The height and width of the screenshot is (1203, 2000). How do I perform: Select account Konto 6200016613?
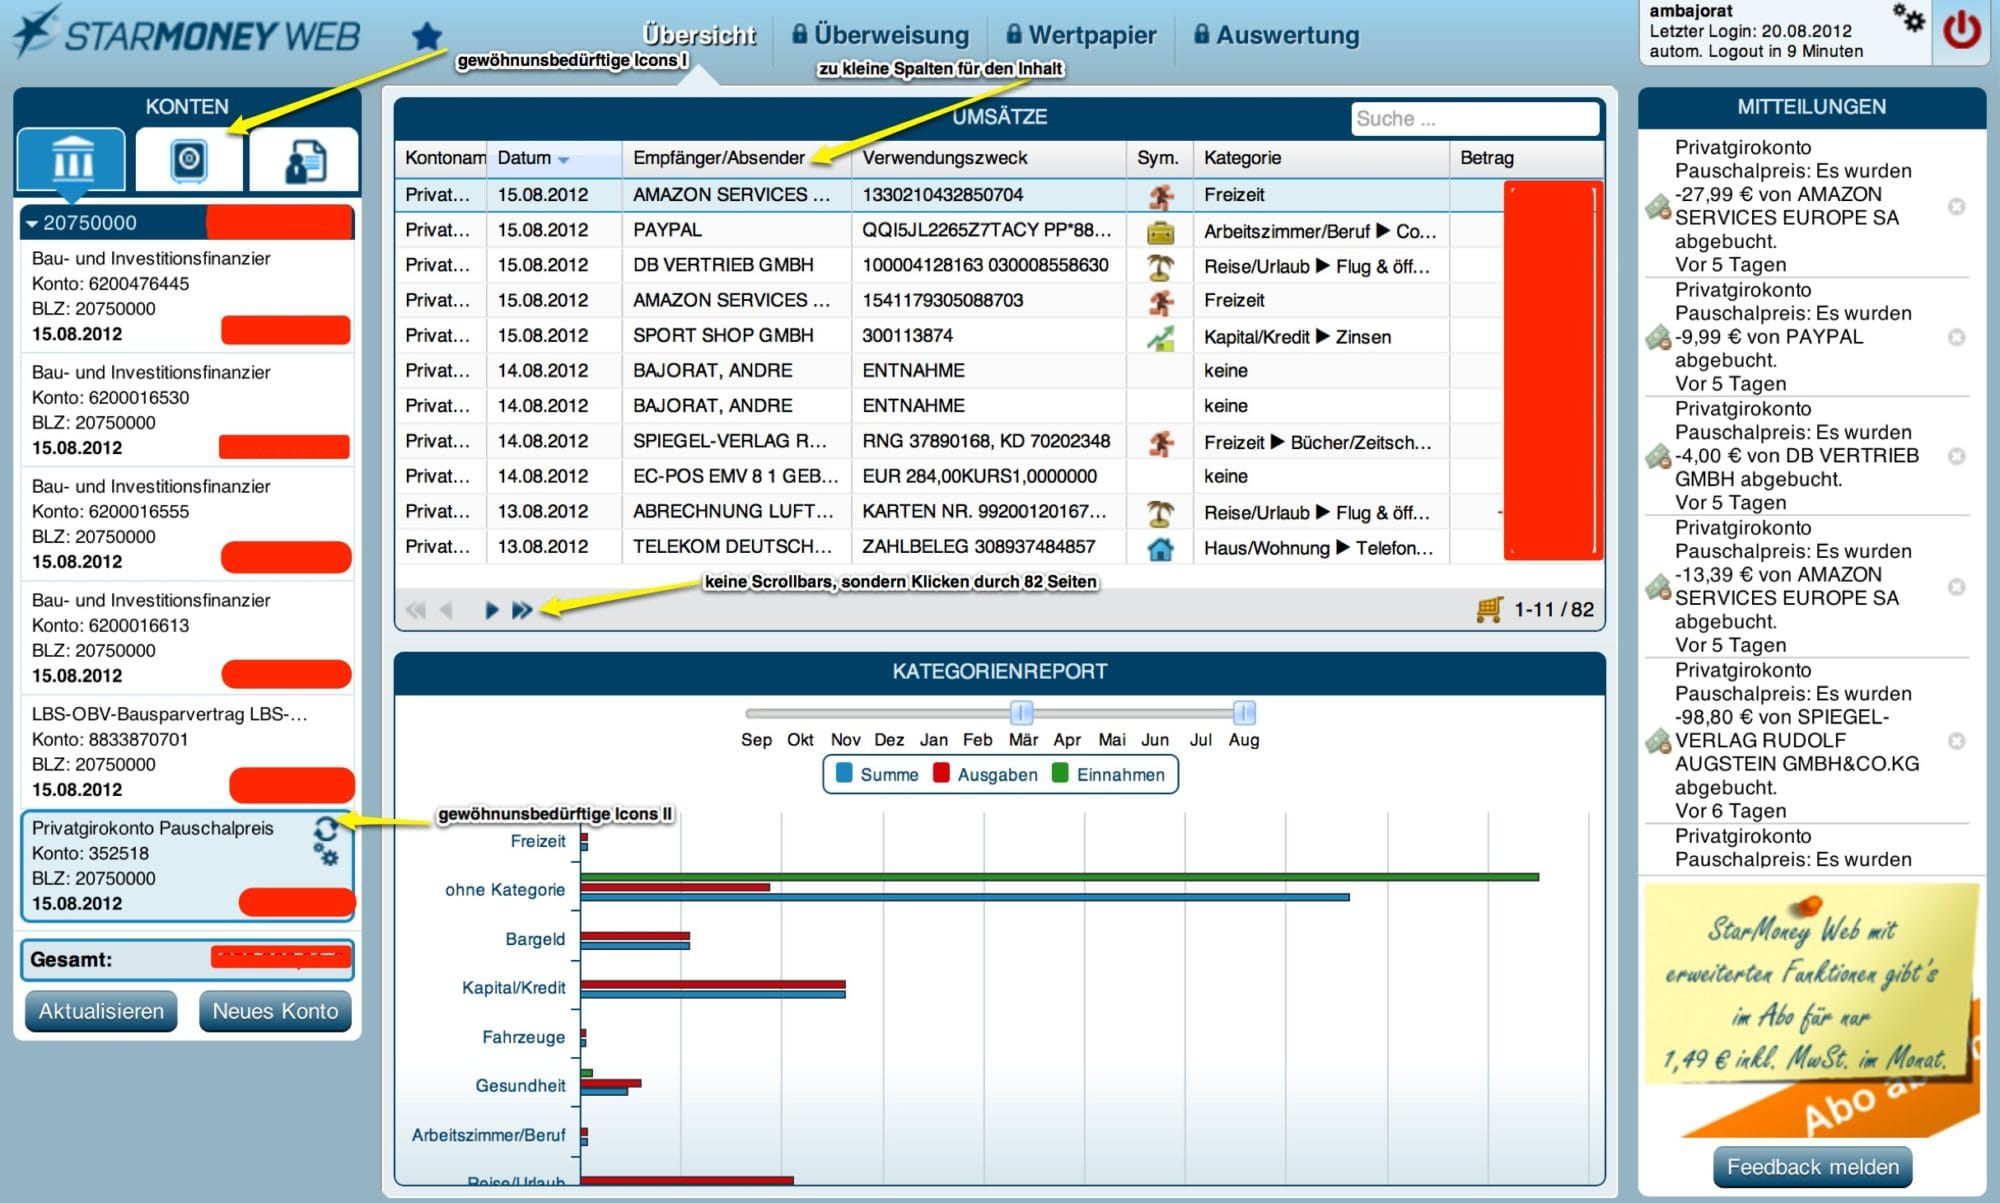pyautogui.click(x=187, y=638)
